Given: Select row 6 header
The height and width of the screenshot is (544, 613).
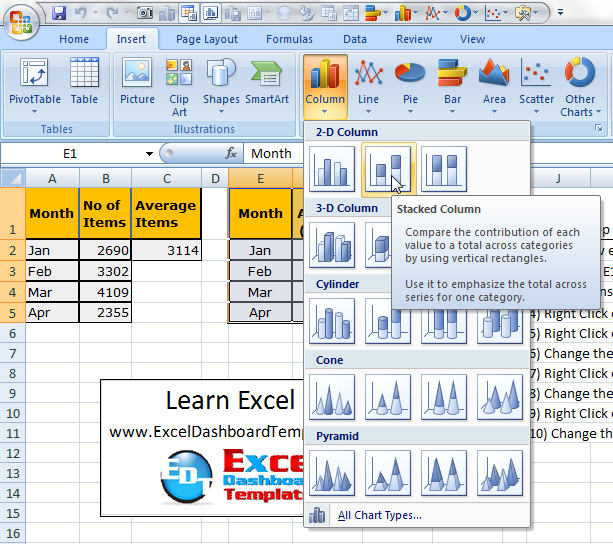Looking at the screenshot, I should pos(13,333).
